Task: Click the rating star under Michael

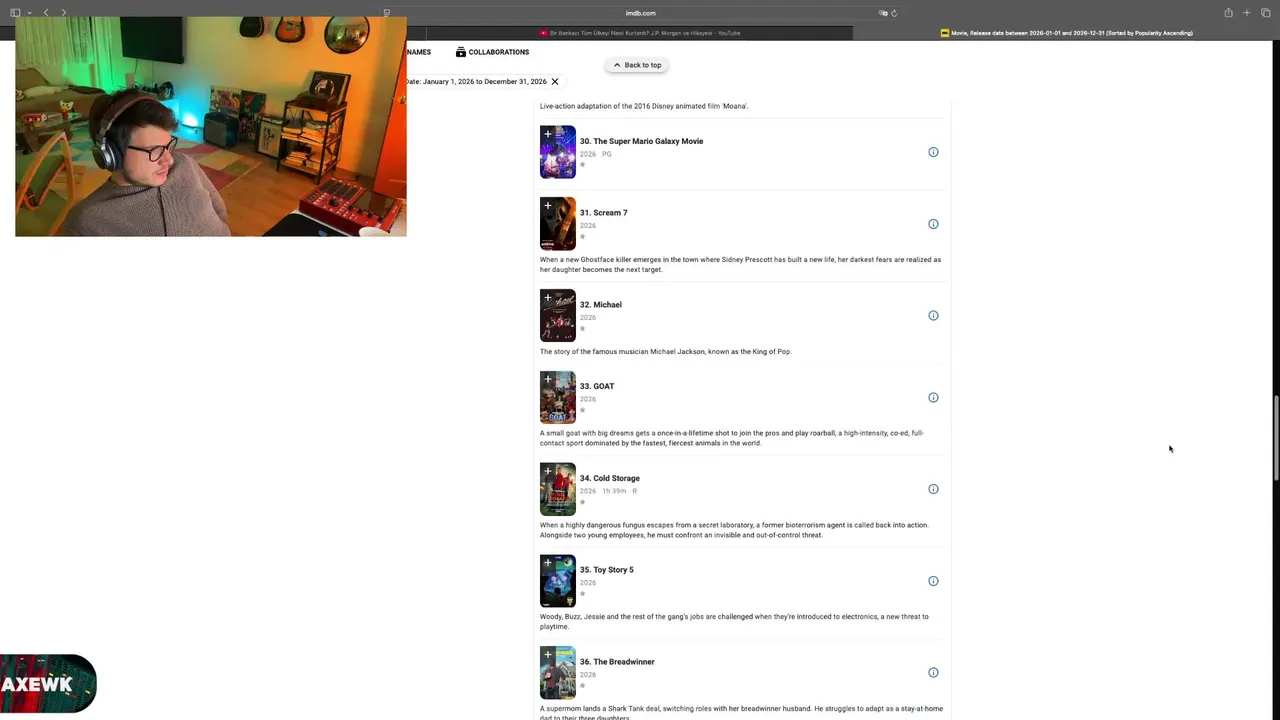Action: click(583, 329)
